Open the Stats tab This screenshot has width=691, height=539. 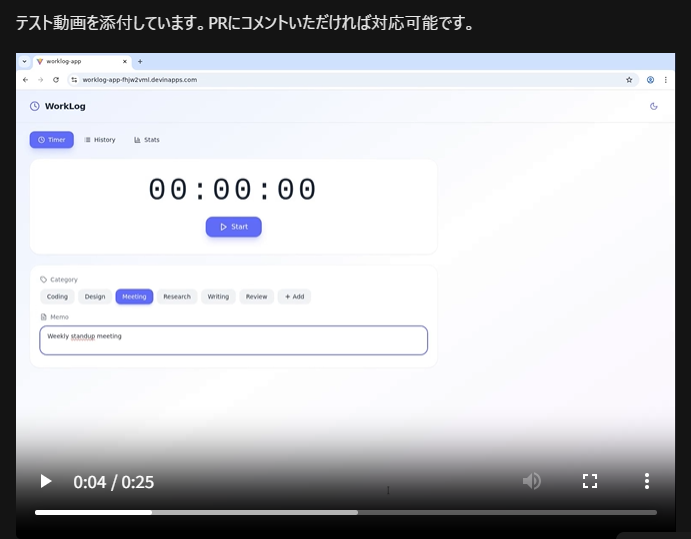[147, 140]
